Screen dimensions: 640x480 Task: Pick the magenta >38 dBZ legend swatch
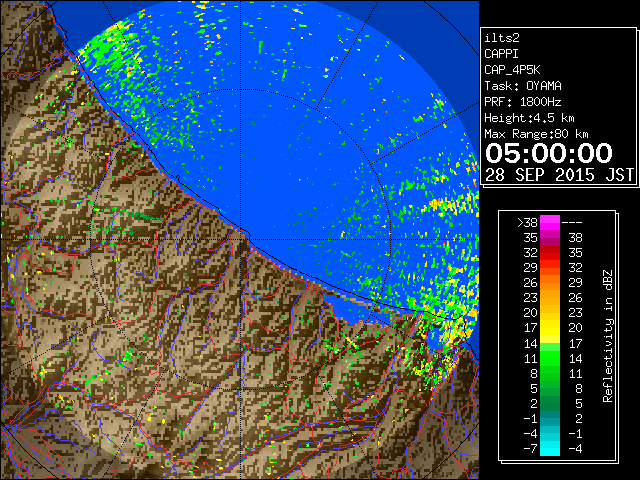click(x=550, y=222)
